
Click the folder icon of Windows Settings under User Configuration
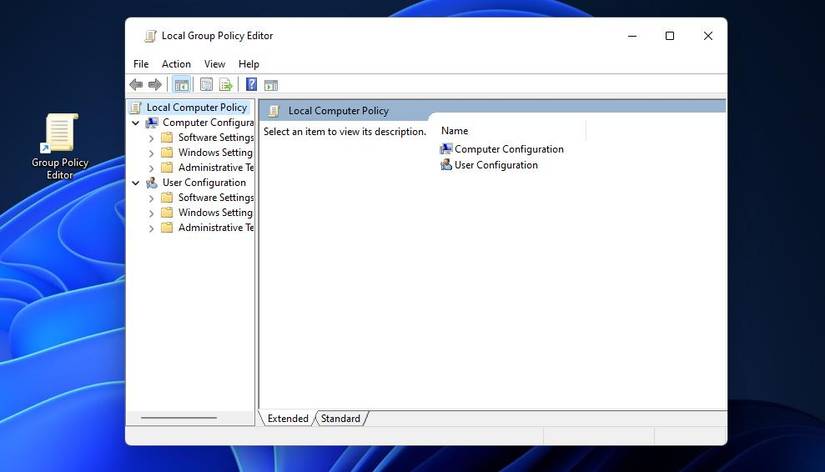(x=167, y=213)
